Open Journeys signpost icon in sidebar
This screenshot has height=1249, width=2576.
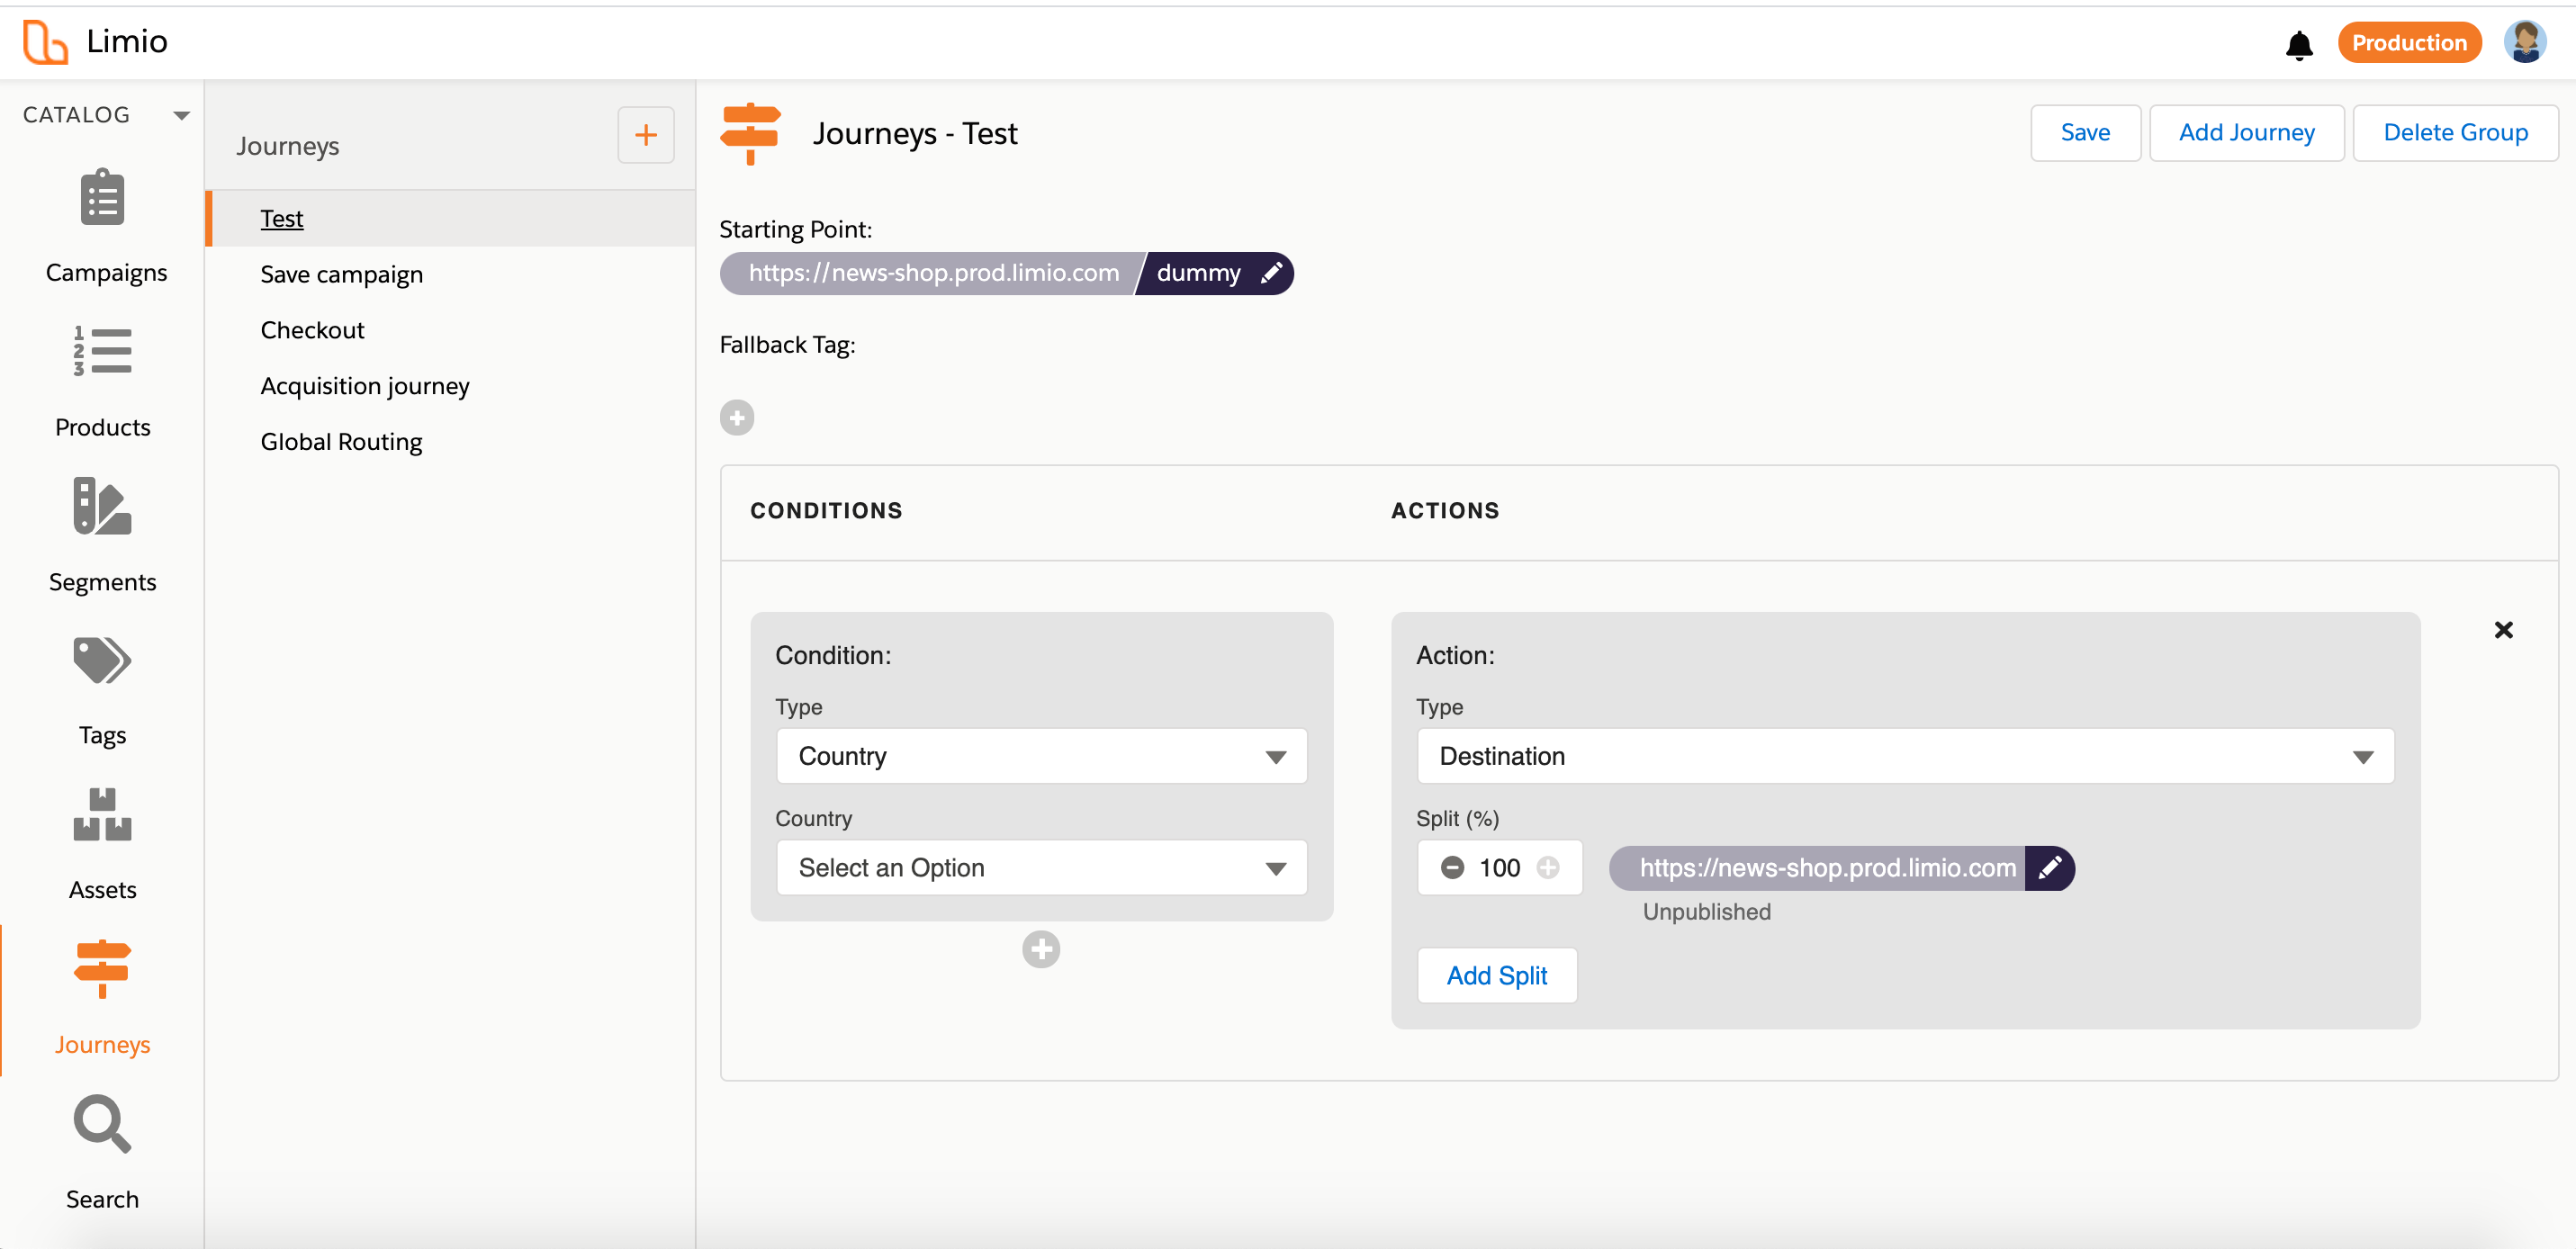(102, 969)
